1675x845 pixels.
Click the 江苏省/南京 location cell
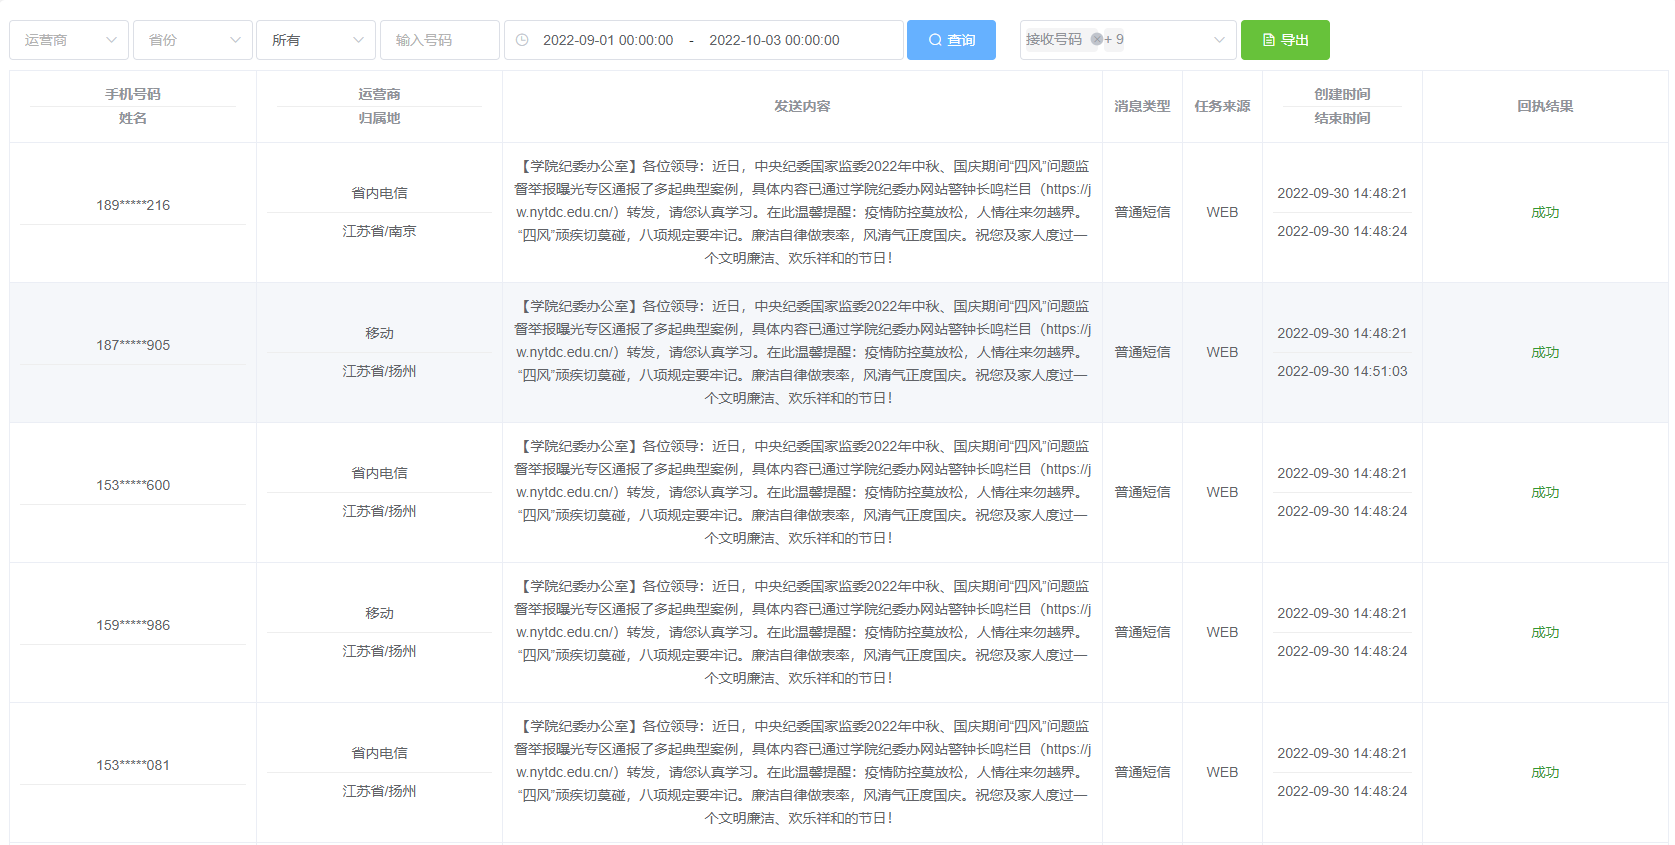click(379, 231)
